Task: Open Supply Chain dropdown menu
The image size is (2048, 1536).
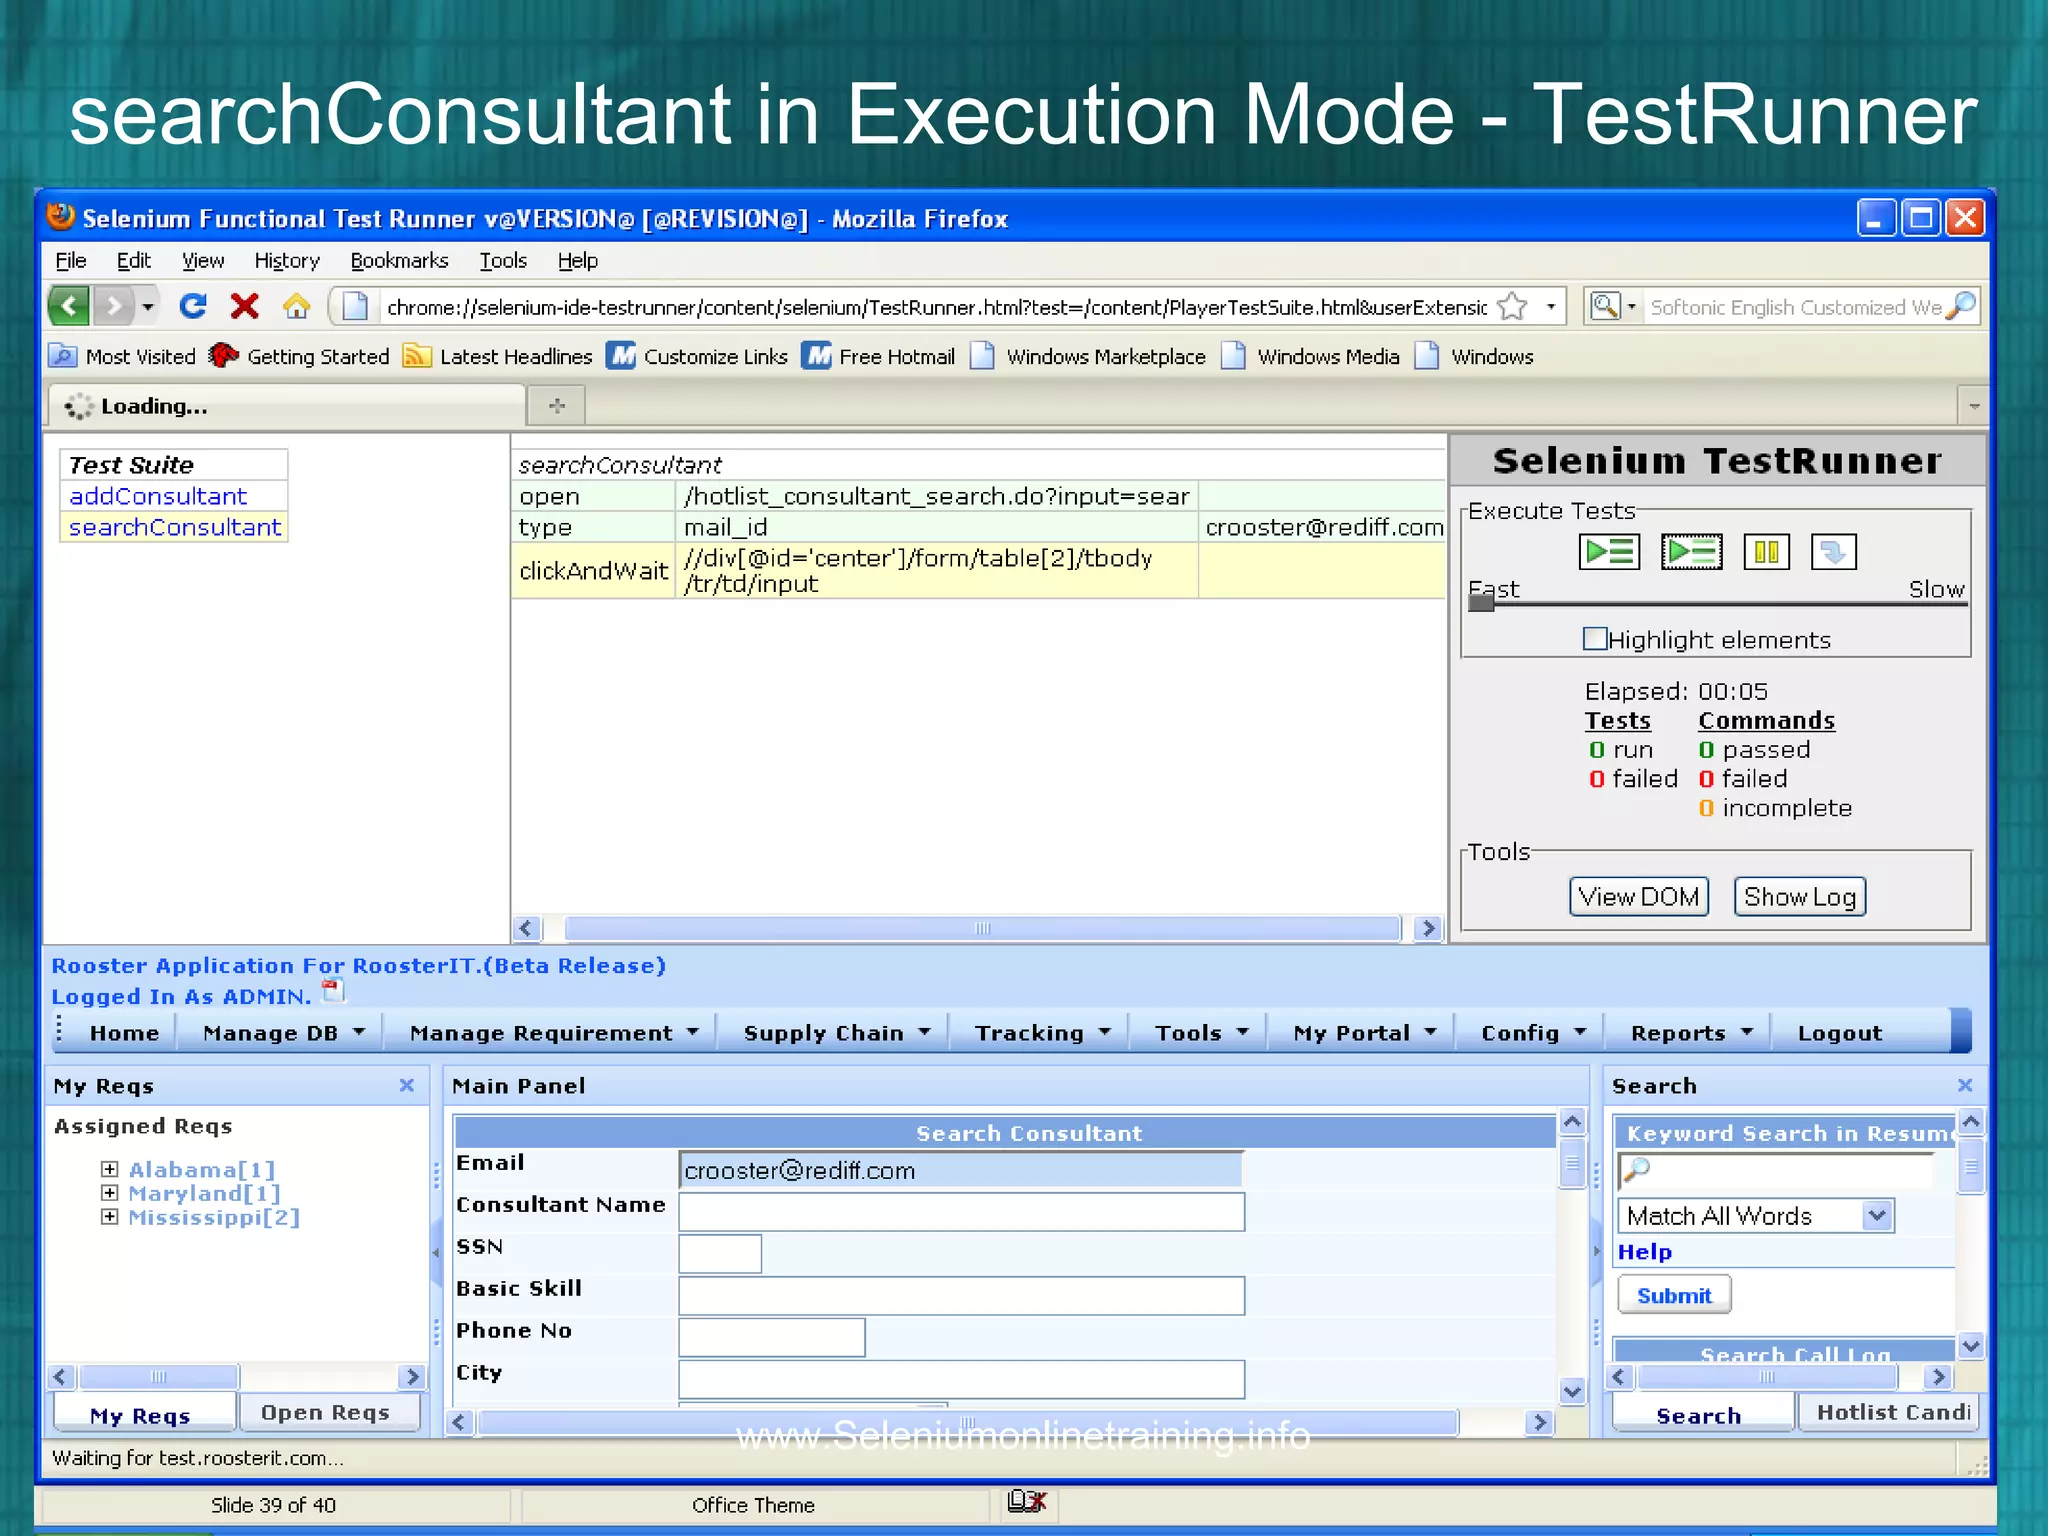Action: coord(837,1033)
